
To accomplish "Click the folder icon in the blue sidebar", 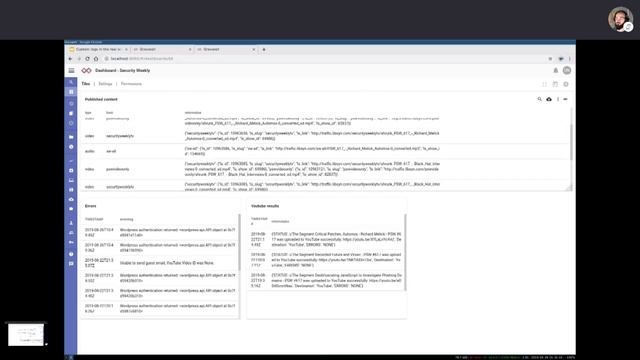I will [71, 137].
